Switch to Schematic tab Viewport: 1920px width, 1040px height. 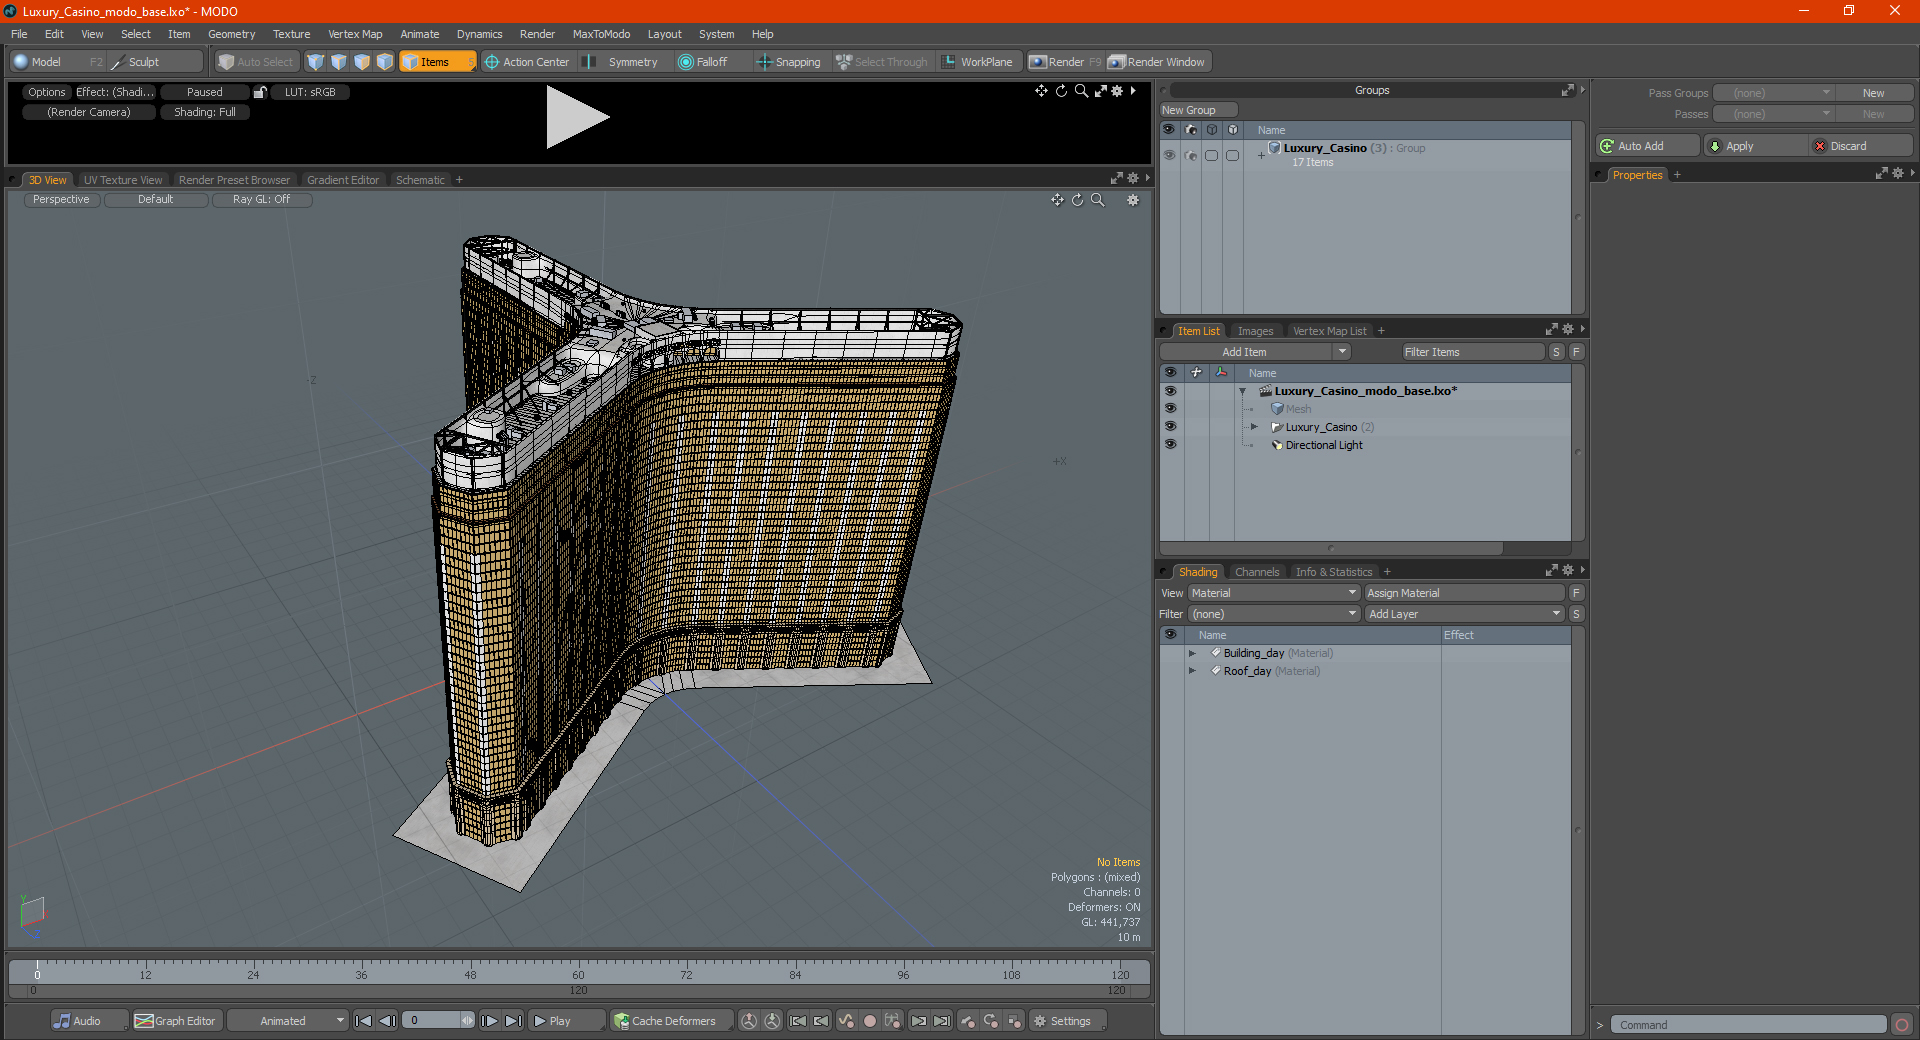(420, 180)
